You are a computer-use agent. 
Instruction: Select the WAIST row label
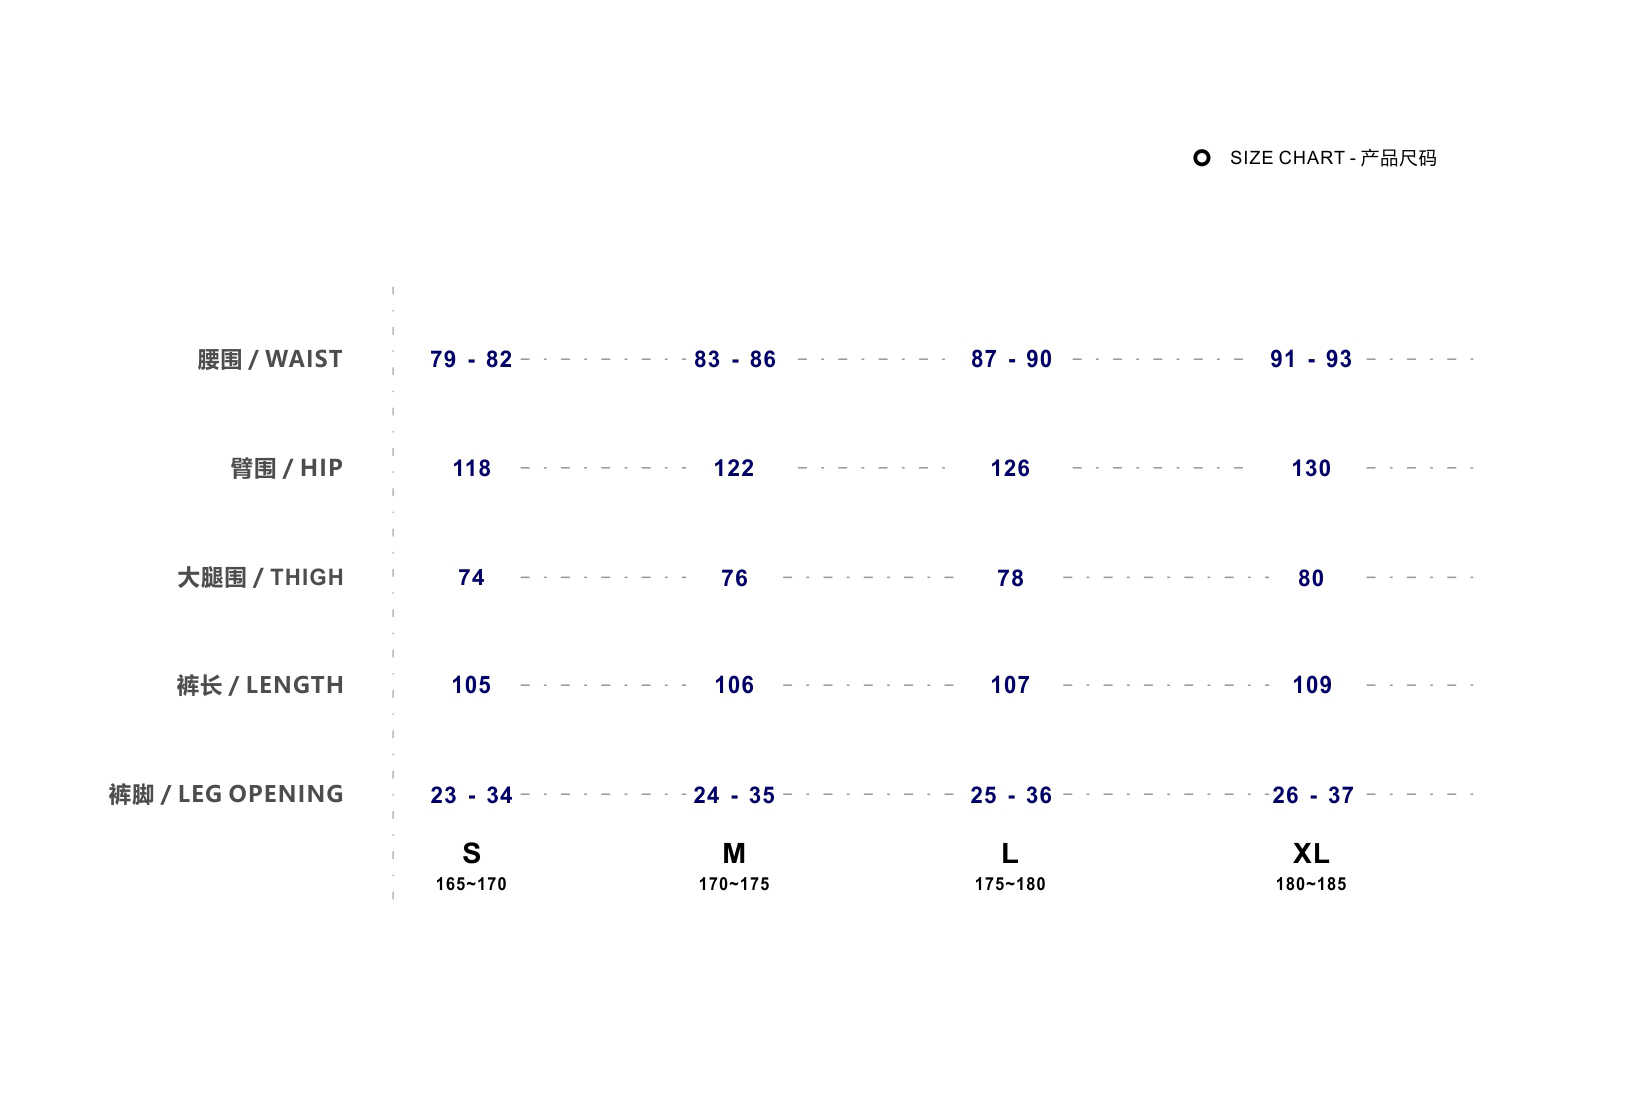270,359
